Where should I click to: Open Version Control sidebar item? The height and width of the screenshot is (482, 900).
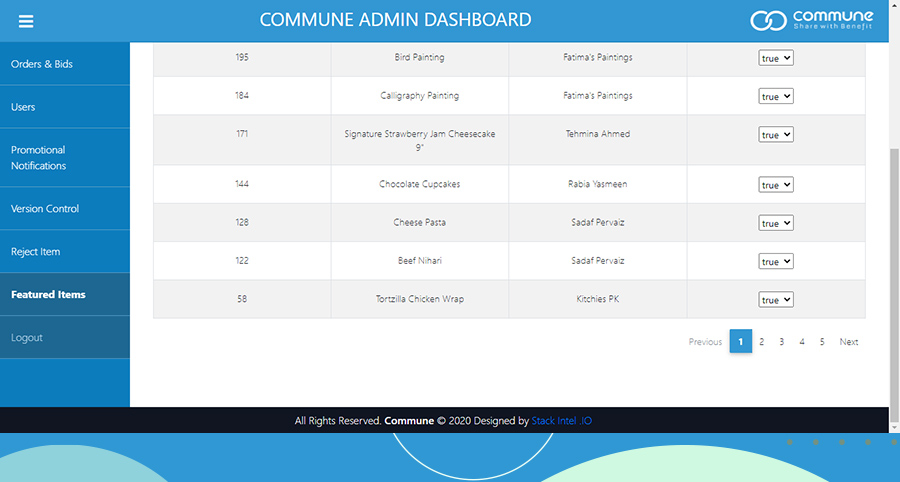pos(45,209)
